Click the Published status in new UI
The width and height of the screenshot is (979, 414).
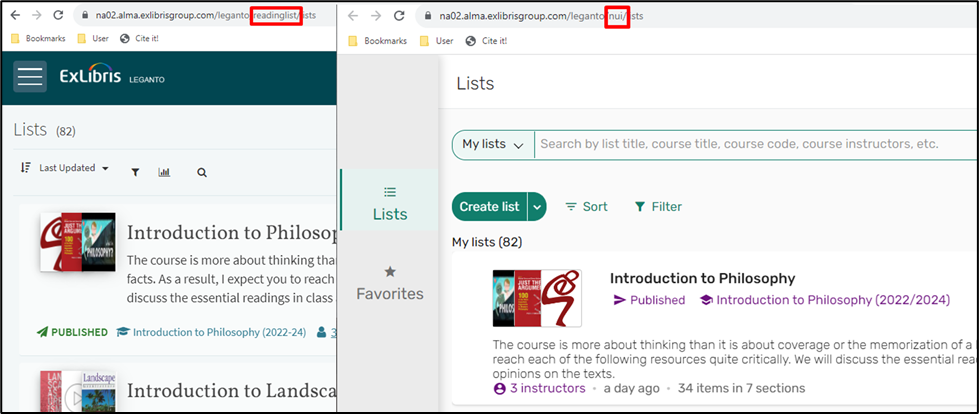649,300
